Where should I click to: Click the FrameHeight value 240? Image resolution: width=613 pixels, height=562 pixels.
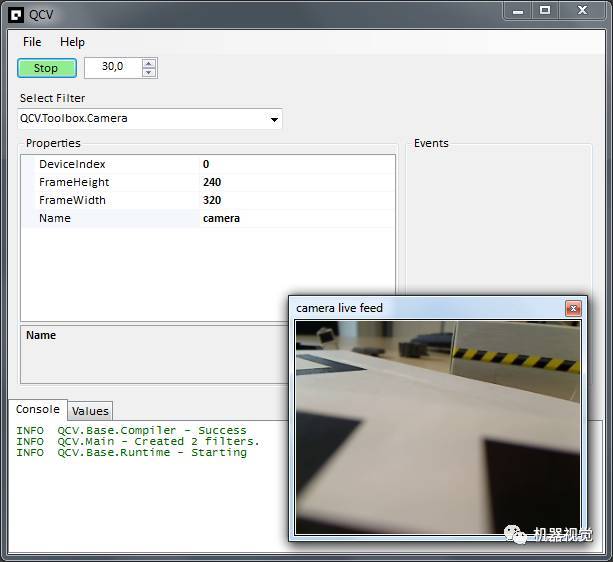212,182
